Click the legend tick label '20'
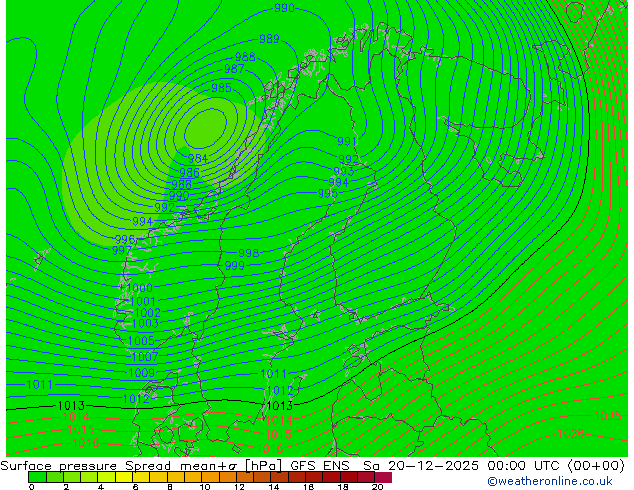Viewport: 634px width, 490px height. tap(378, 487)
